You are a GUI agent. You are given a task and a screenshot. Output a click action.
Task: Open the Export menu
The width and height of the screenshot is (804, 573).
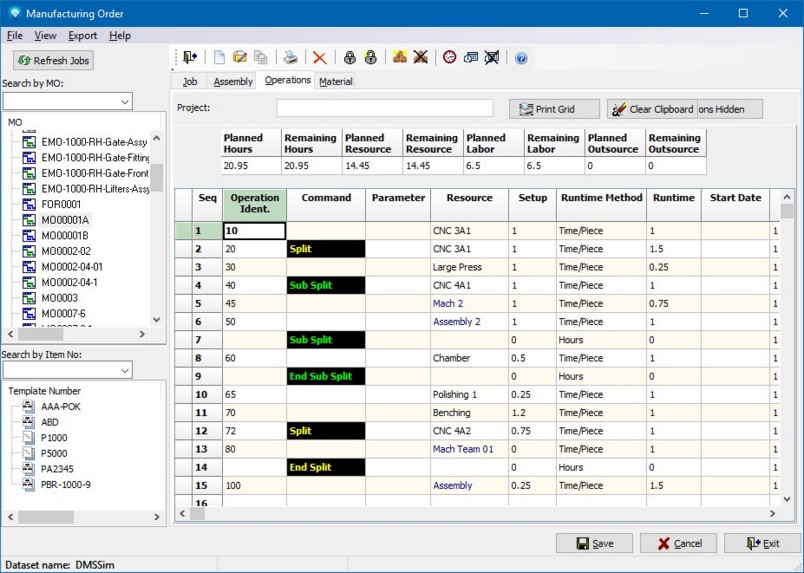tap(82, 36)
